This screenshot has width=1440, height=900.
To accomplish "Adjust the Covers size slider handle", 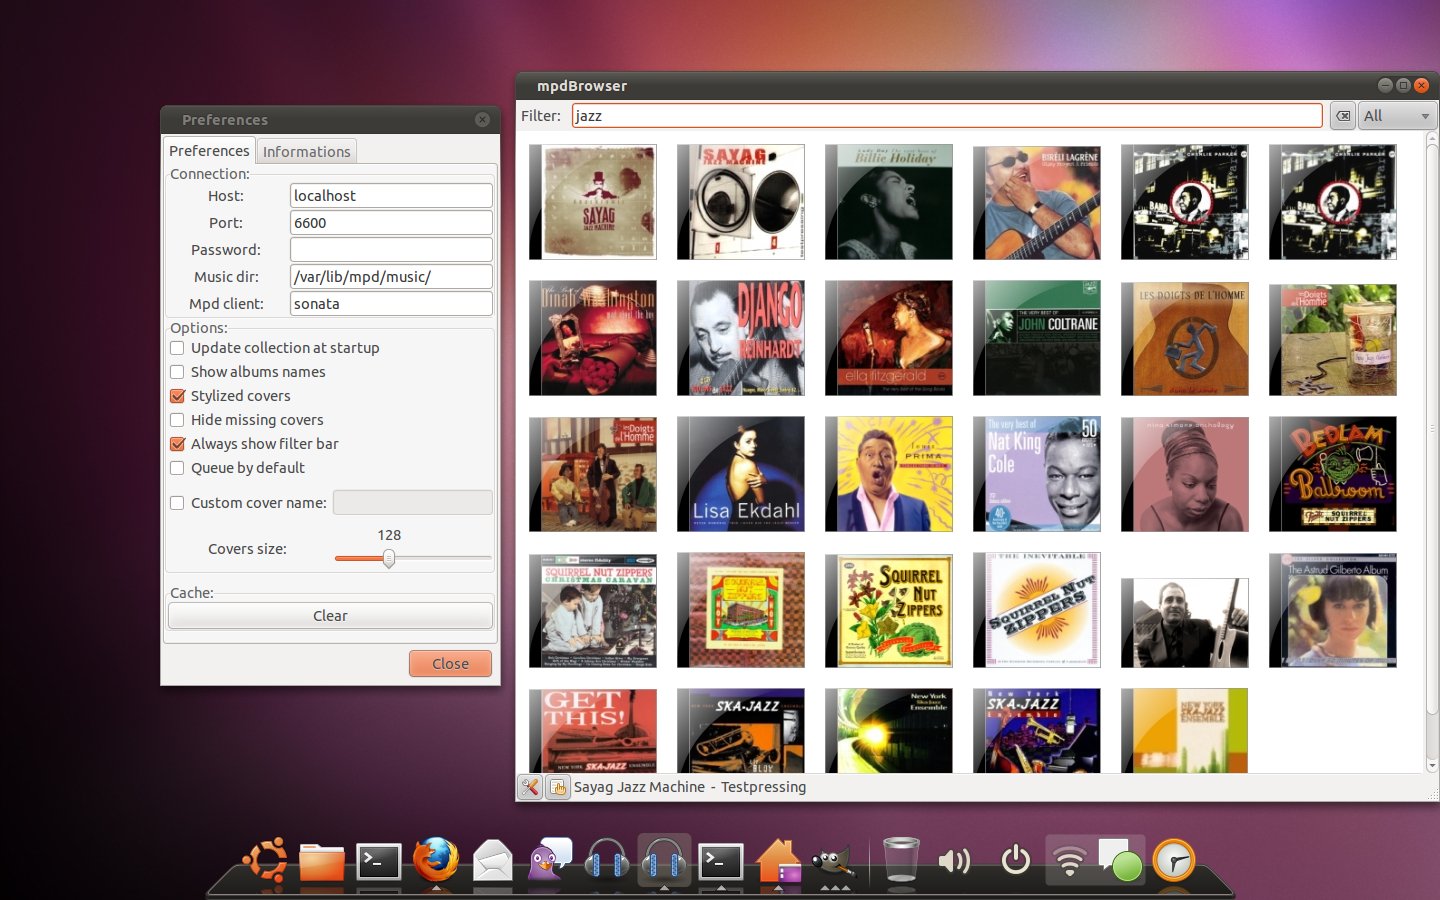I will 389,558.
